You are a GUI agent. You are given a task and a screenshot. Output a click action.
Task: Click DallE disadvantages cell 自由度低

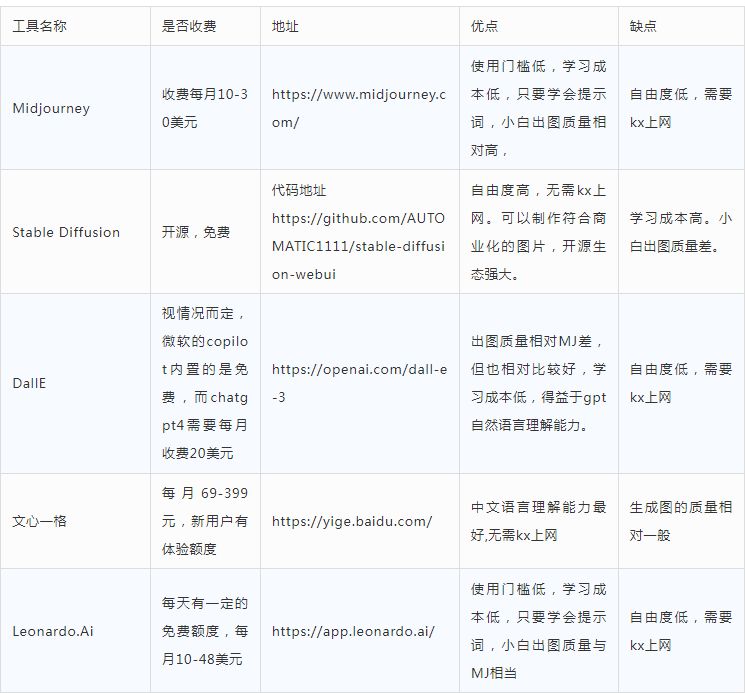(x=681, y=383)
